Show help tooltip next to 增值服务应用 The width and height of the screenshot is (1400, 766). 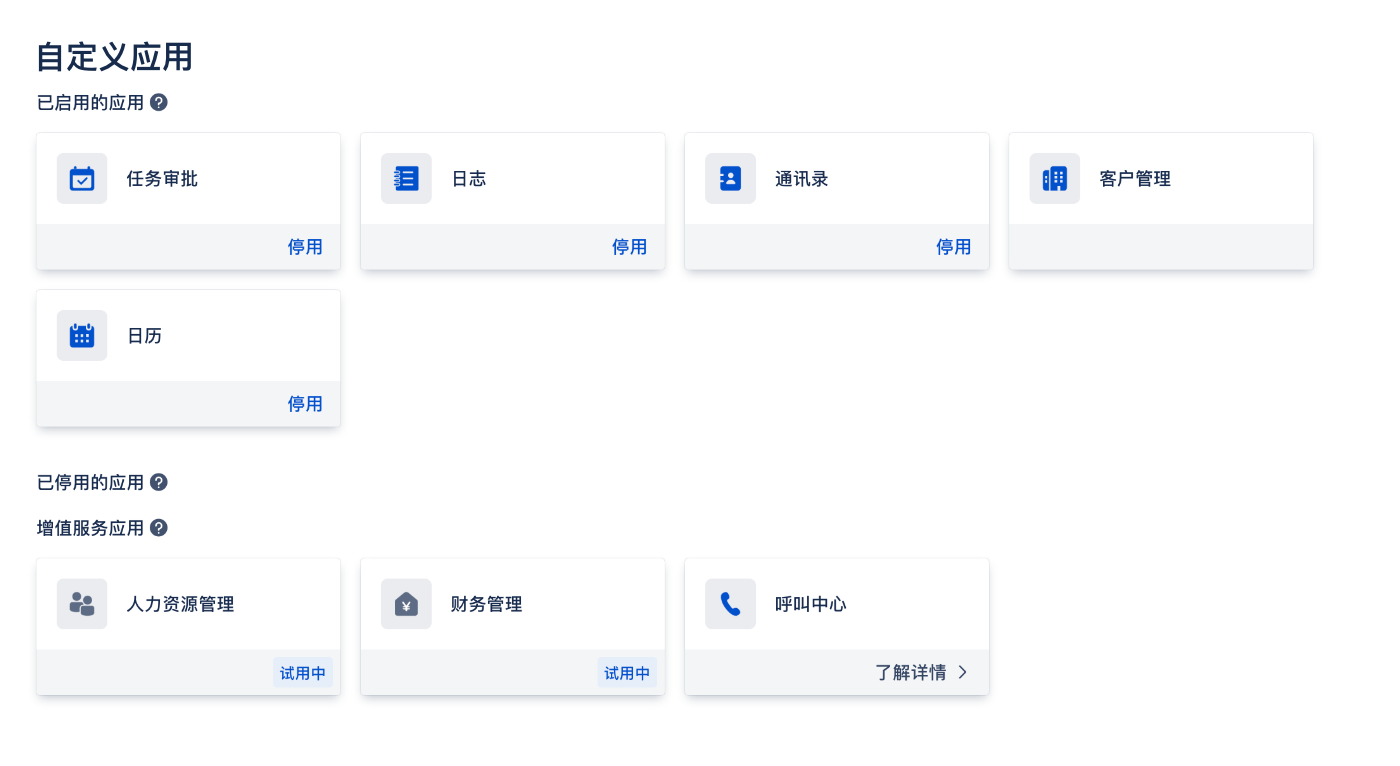[159, 528]
